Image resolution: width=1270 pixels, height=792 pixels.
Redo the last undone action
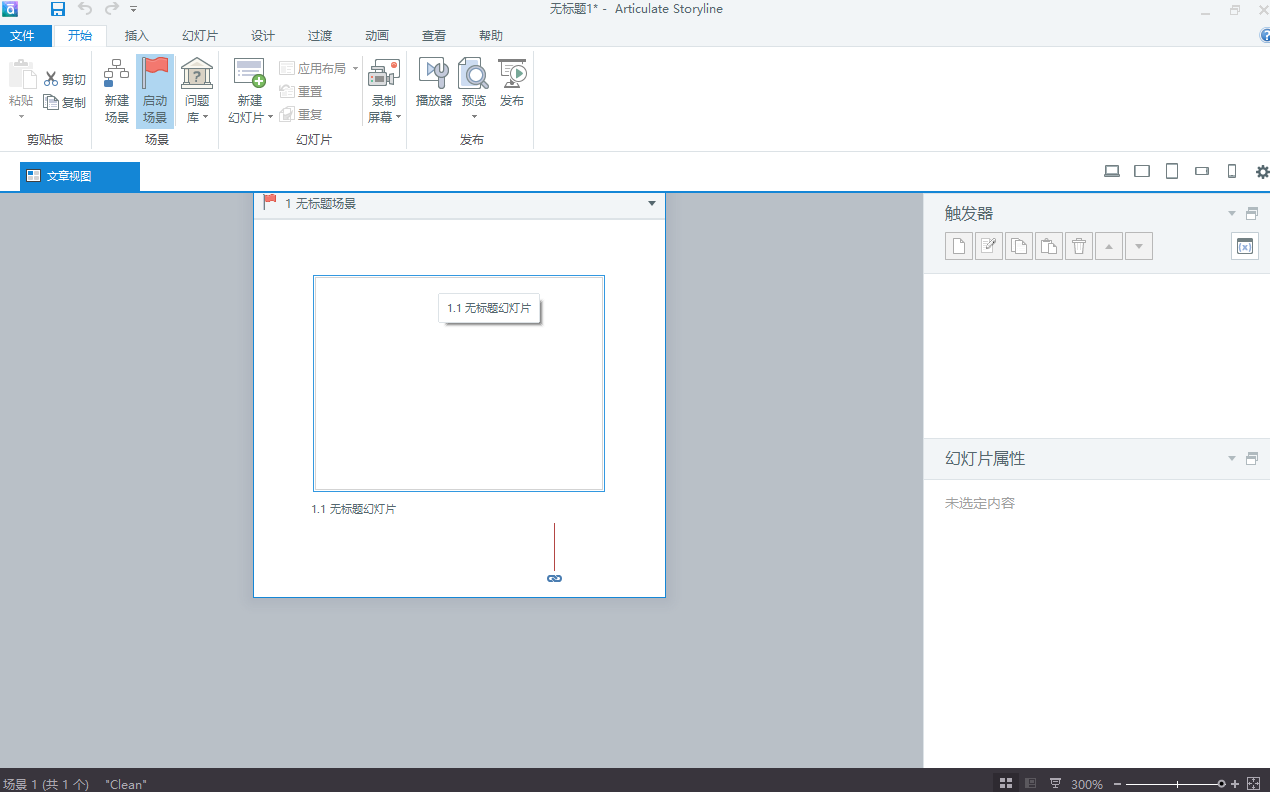point(111,9)
